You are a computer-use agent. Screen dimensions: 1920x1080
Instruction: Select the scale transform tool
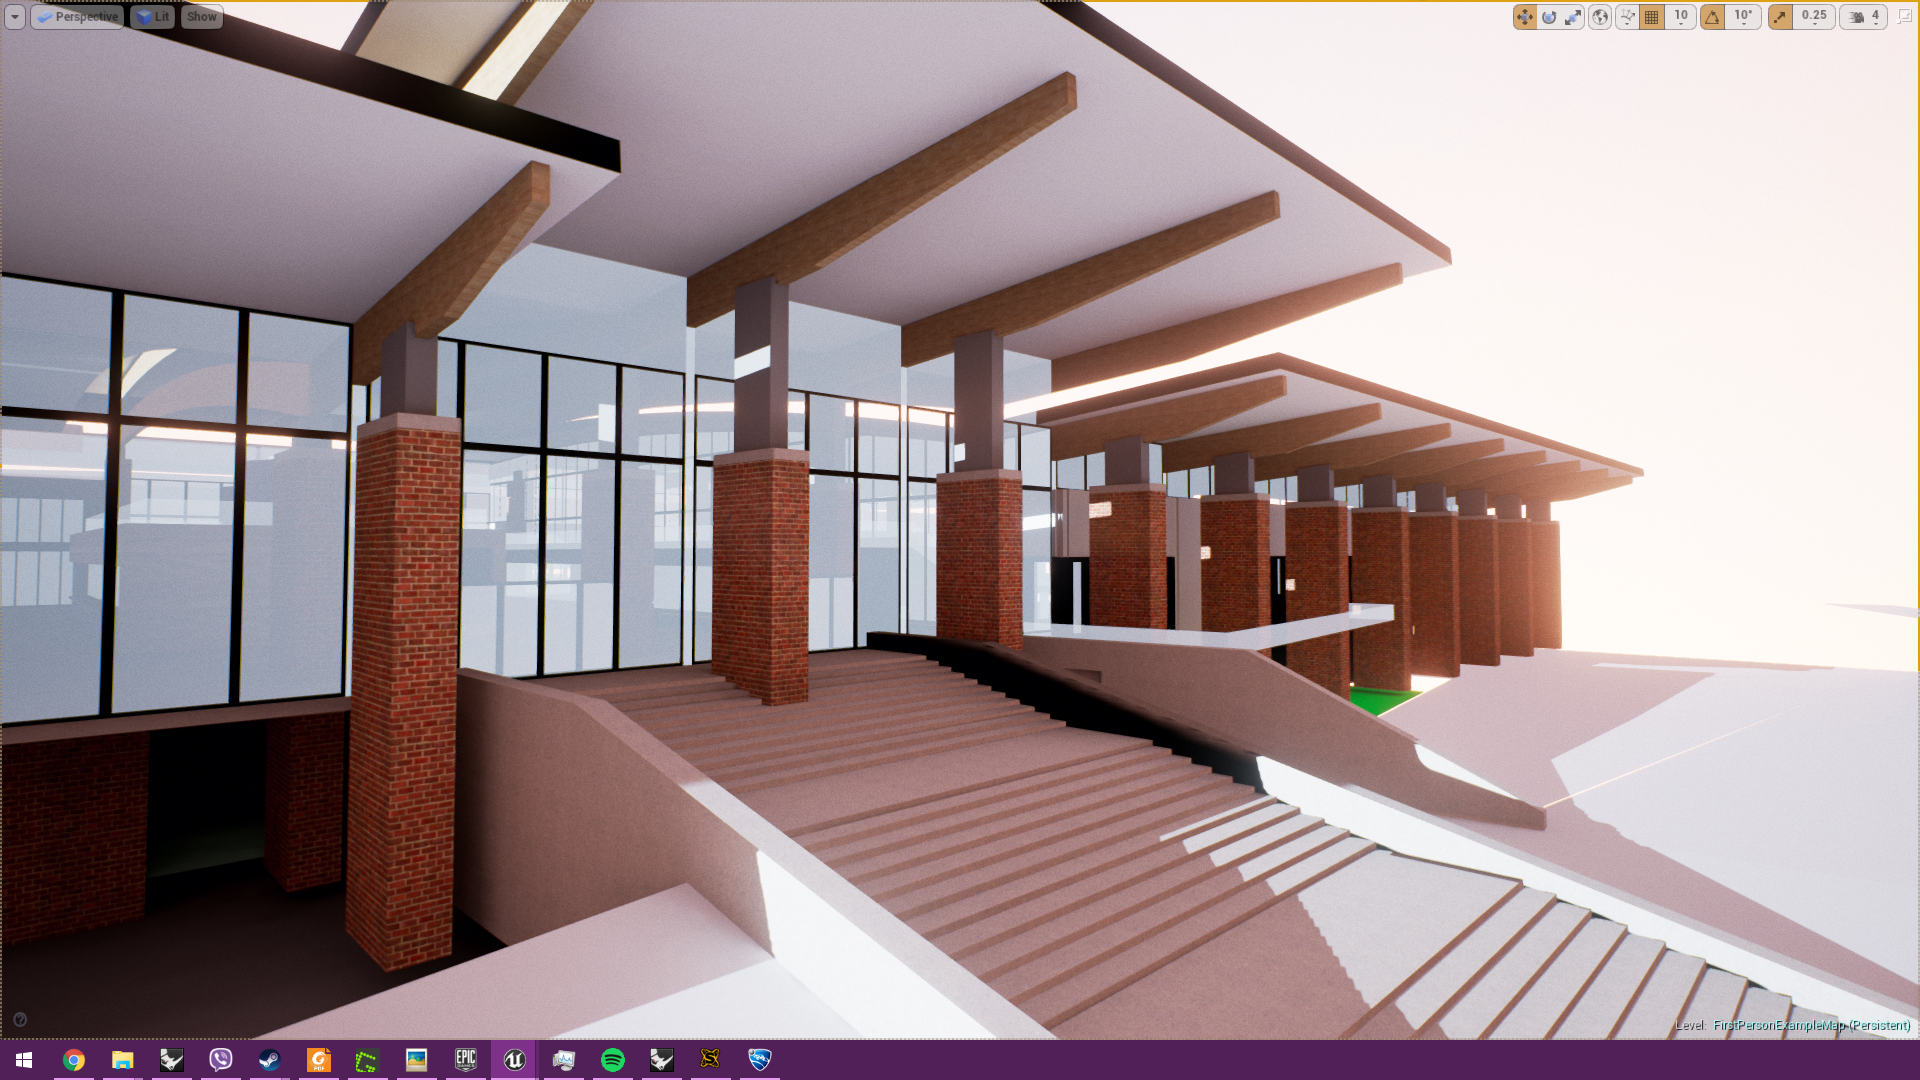tap(1573, 17)
